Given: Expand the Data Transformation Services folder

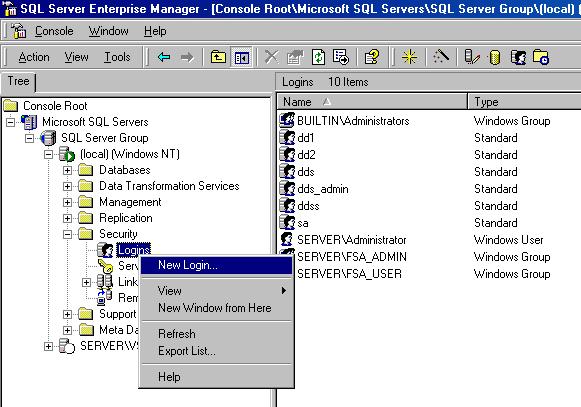Looking at the screenshot, I should point(67,186).
